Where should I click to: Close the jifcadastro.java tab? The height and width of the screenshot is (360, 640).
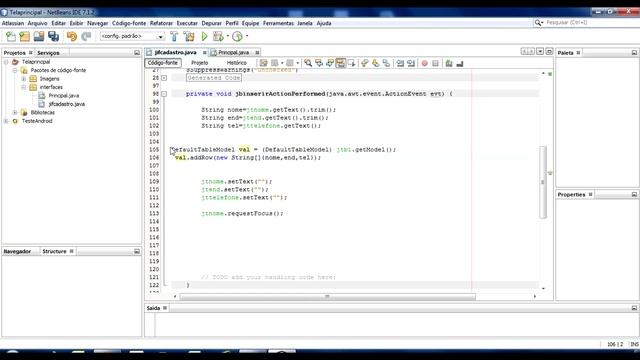click(204, 53)
